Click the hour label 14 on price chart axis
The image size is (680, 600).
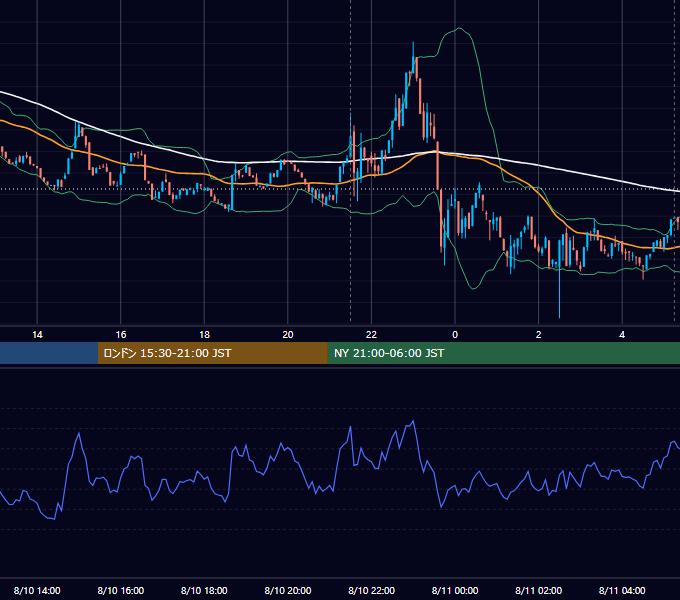point(37,335)
